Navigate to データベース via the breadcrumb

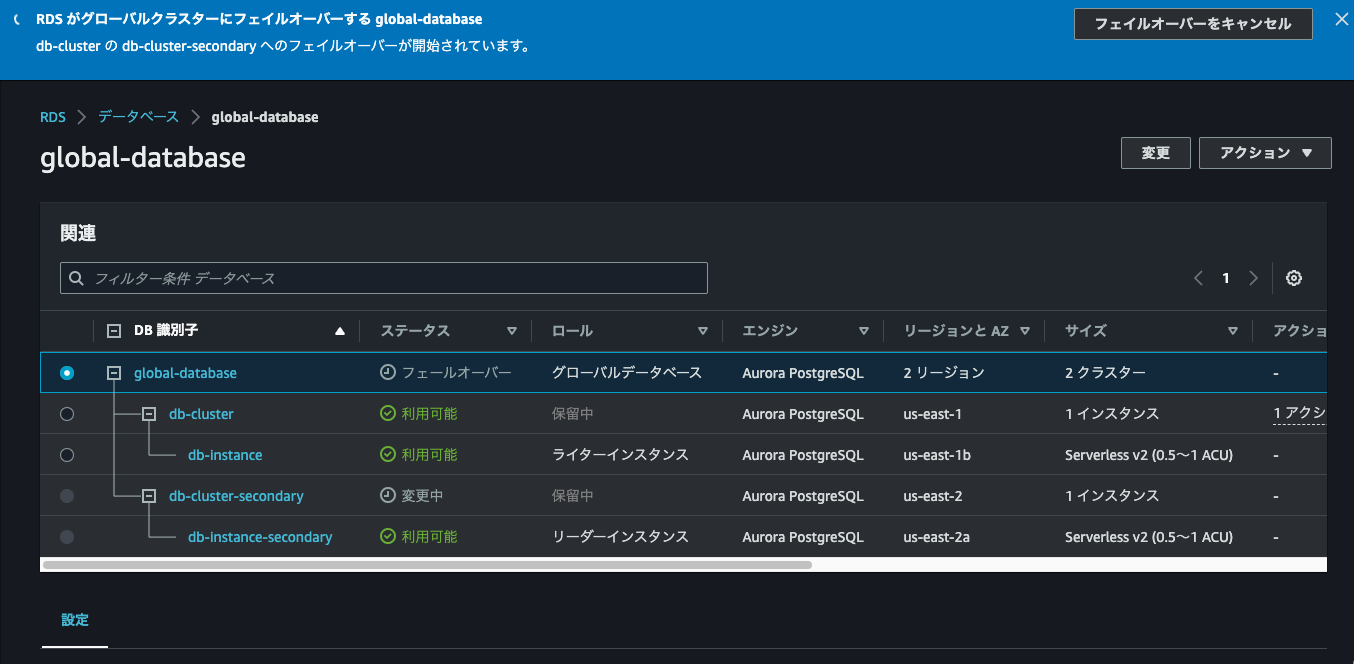[x=138, y=116]
